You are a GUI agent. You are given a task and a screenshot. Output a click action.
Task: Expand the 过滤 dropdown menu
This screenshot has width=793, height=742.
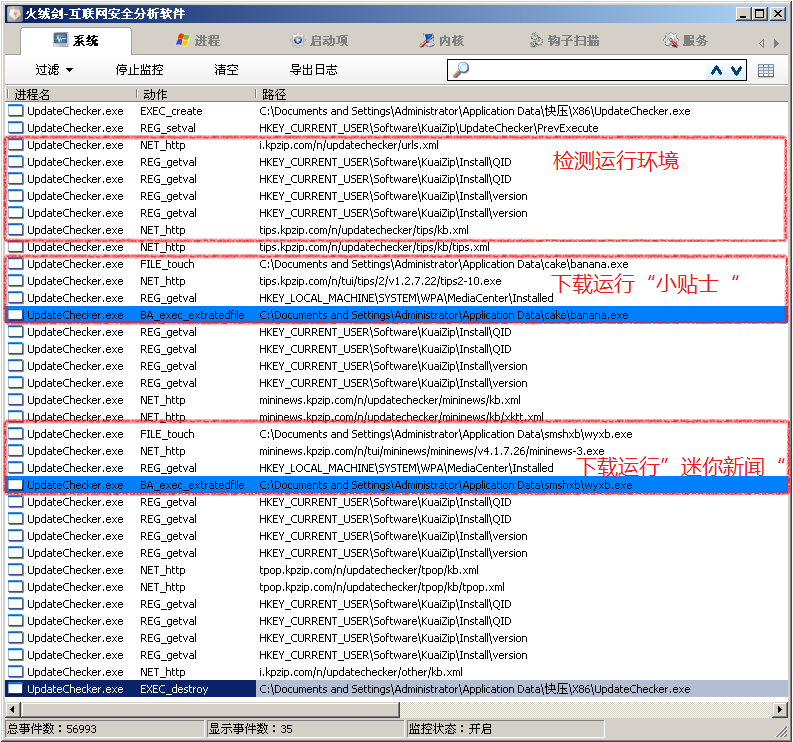[x=54, y=70]
